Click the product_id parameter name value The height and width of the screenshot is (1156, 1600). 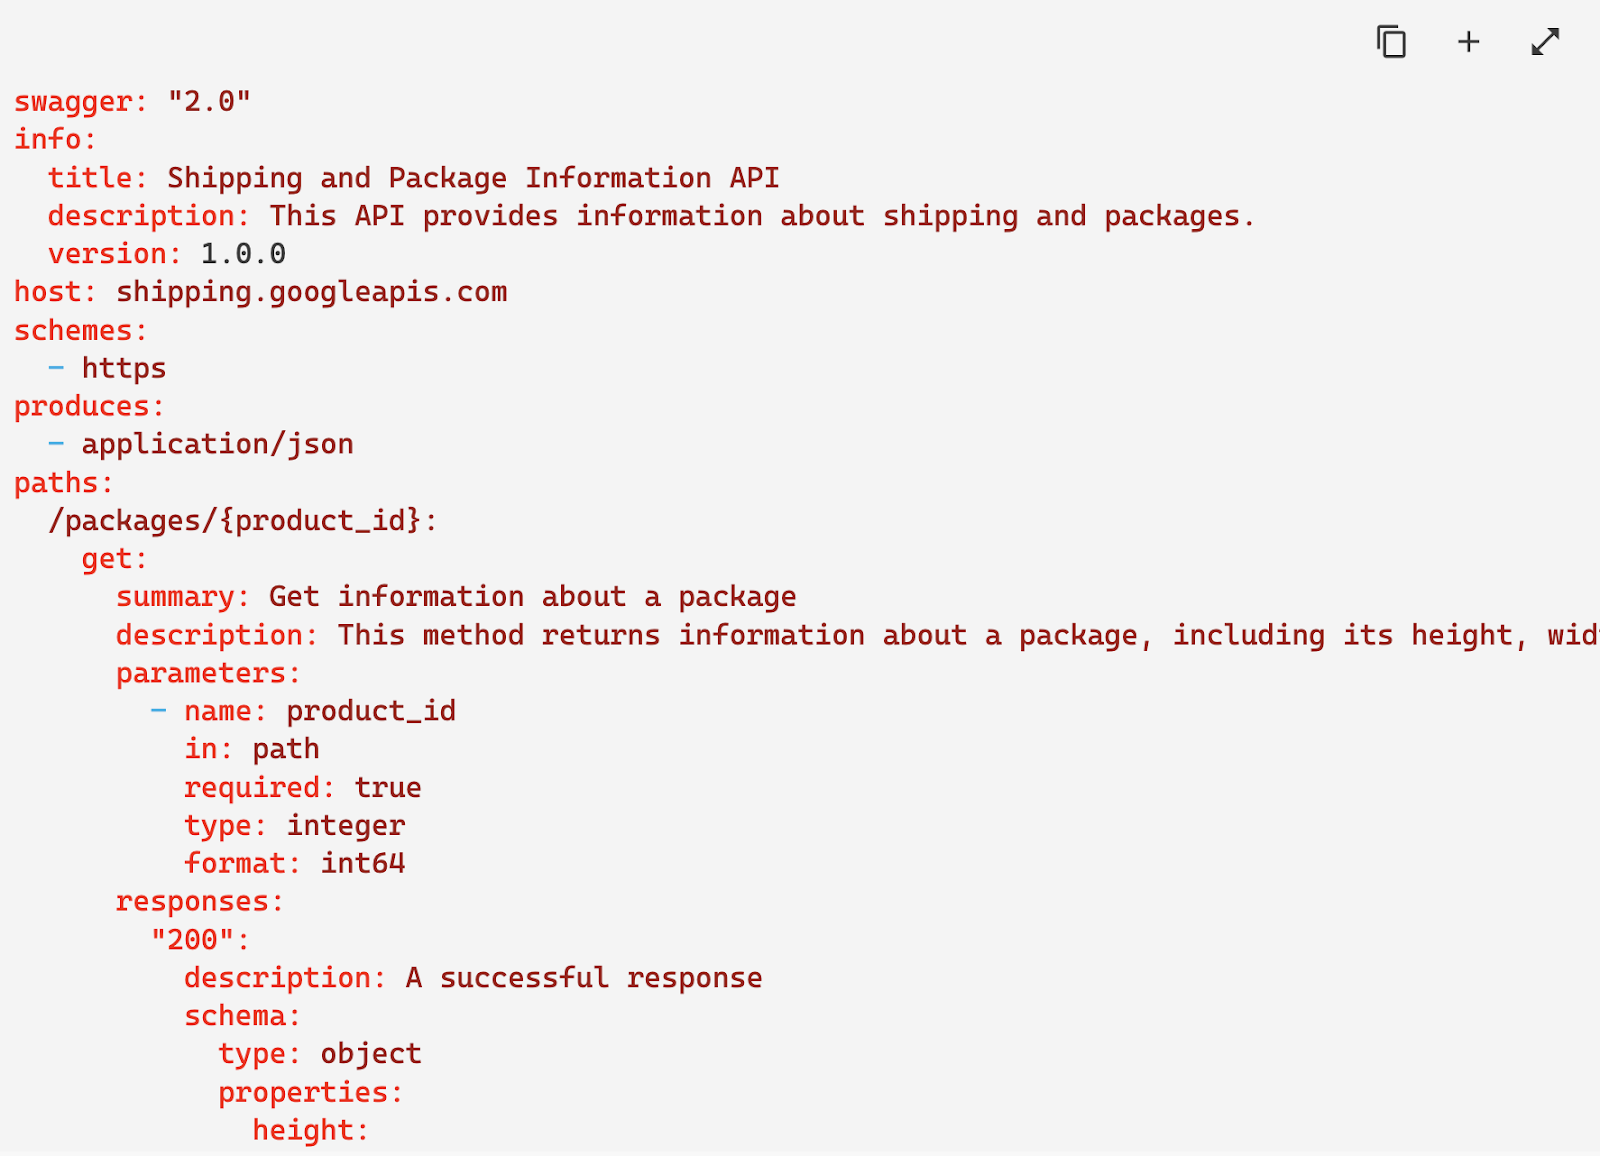tap(370, 711)
